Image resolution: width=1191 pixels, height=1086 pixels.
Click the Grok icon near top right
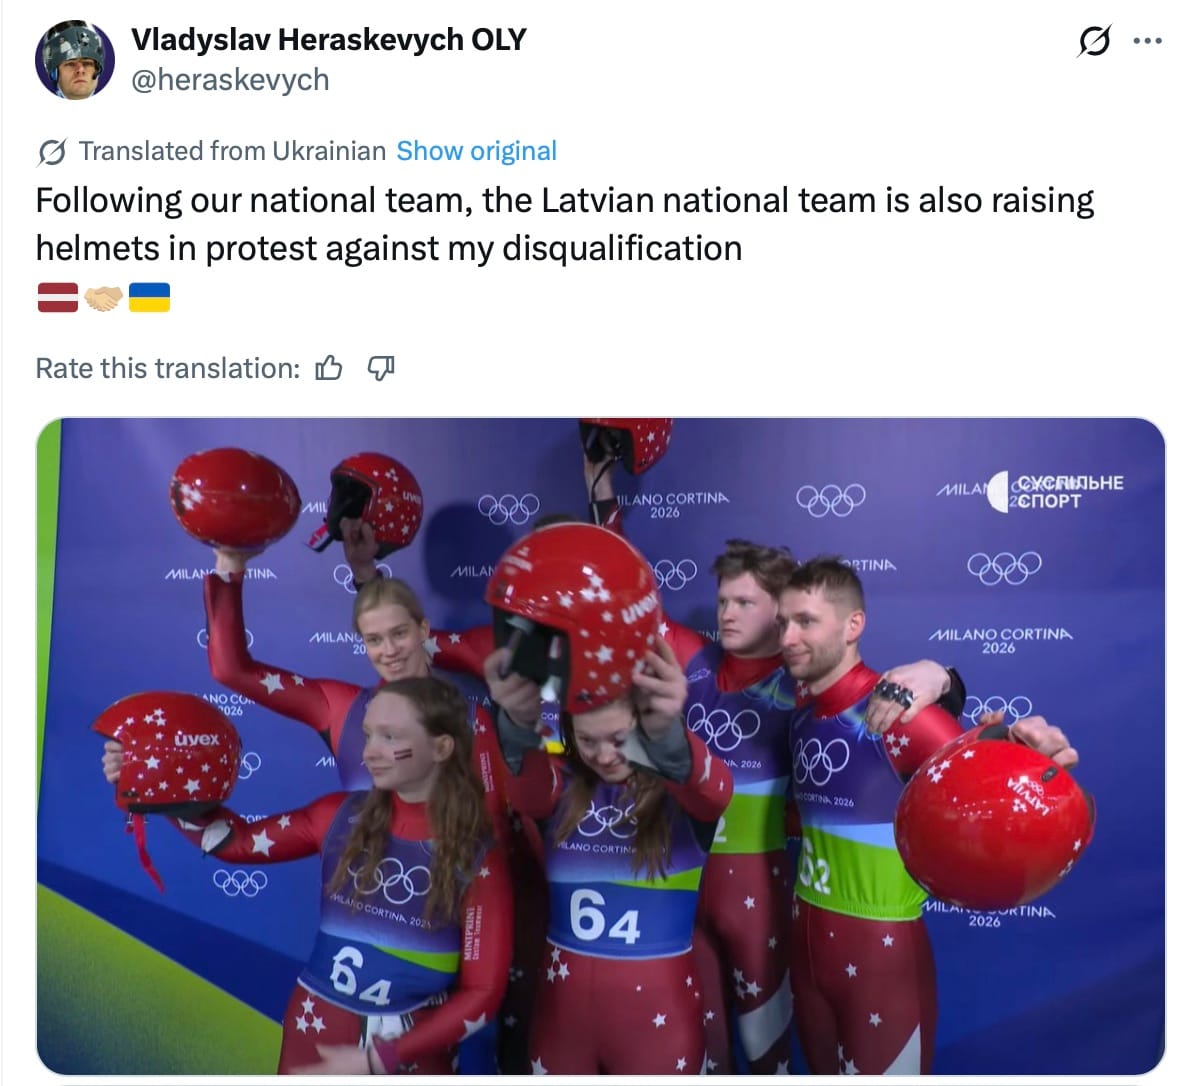tap(1095, 40)
